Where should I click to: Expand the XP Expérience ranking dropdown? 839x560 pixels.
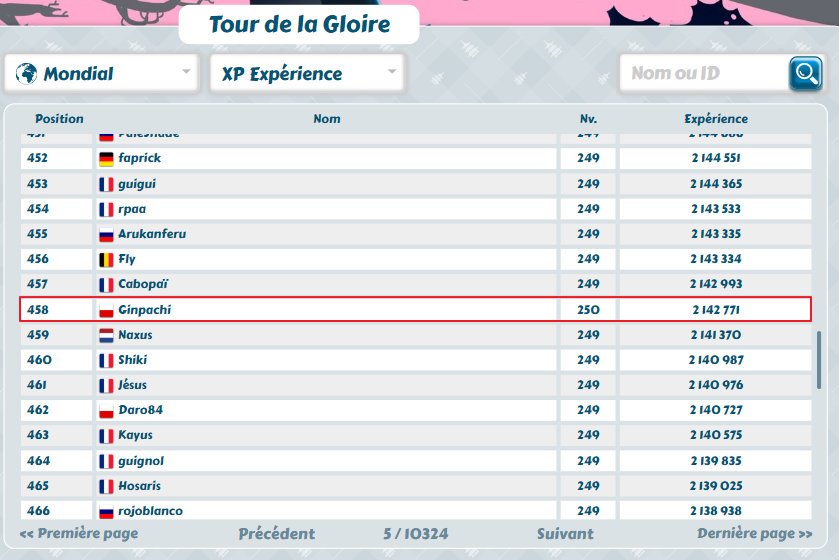point(306,73)
